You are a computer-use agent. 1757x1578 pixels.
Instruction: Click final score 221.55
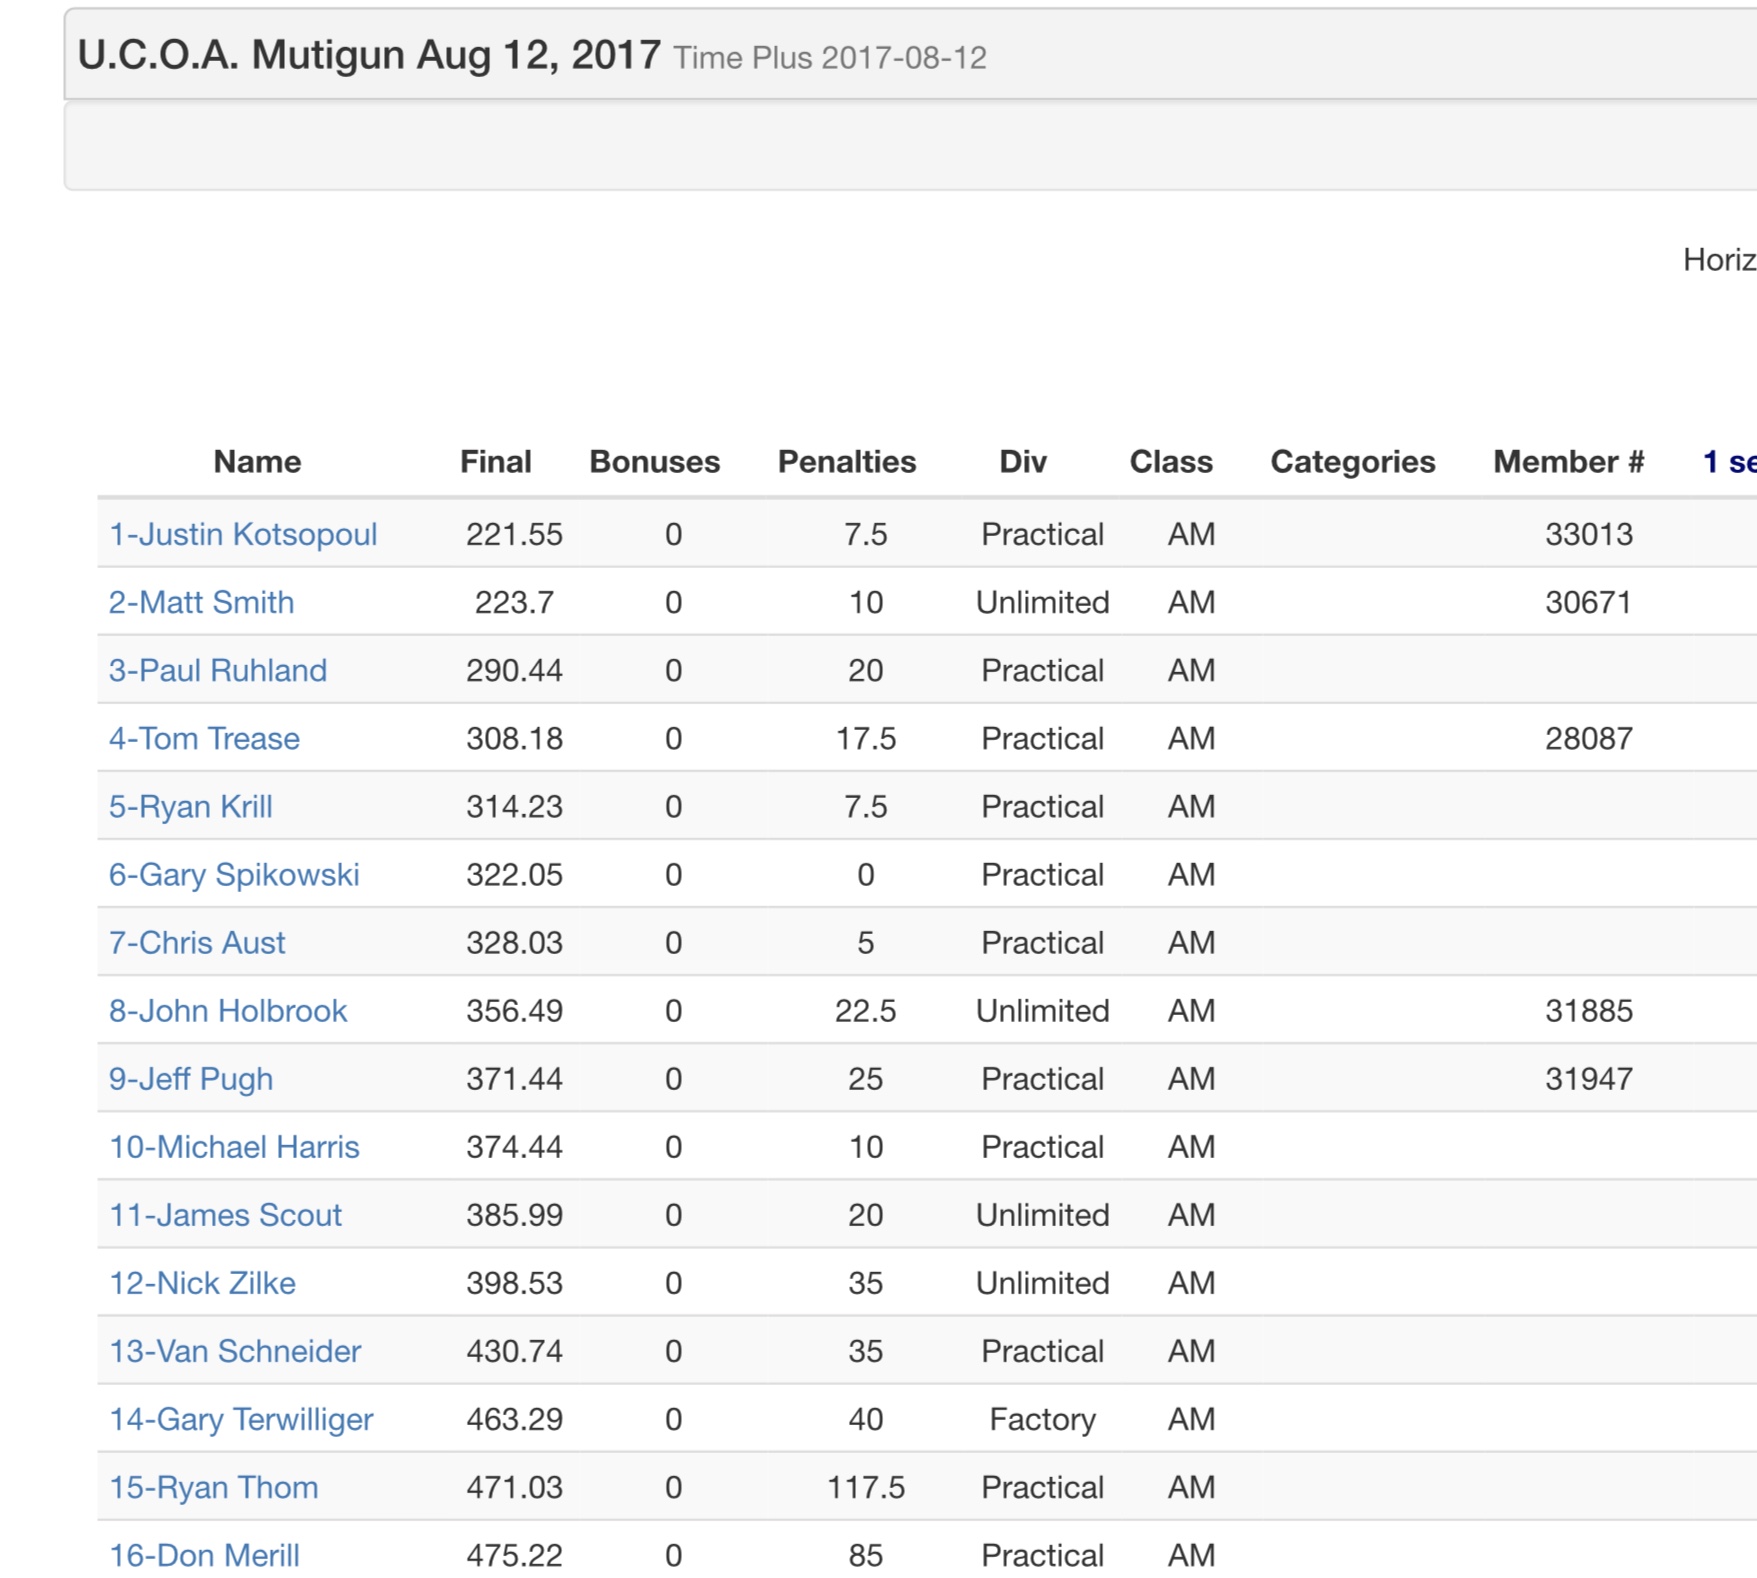tap(514, 534)
